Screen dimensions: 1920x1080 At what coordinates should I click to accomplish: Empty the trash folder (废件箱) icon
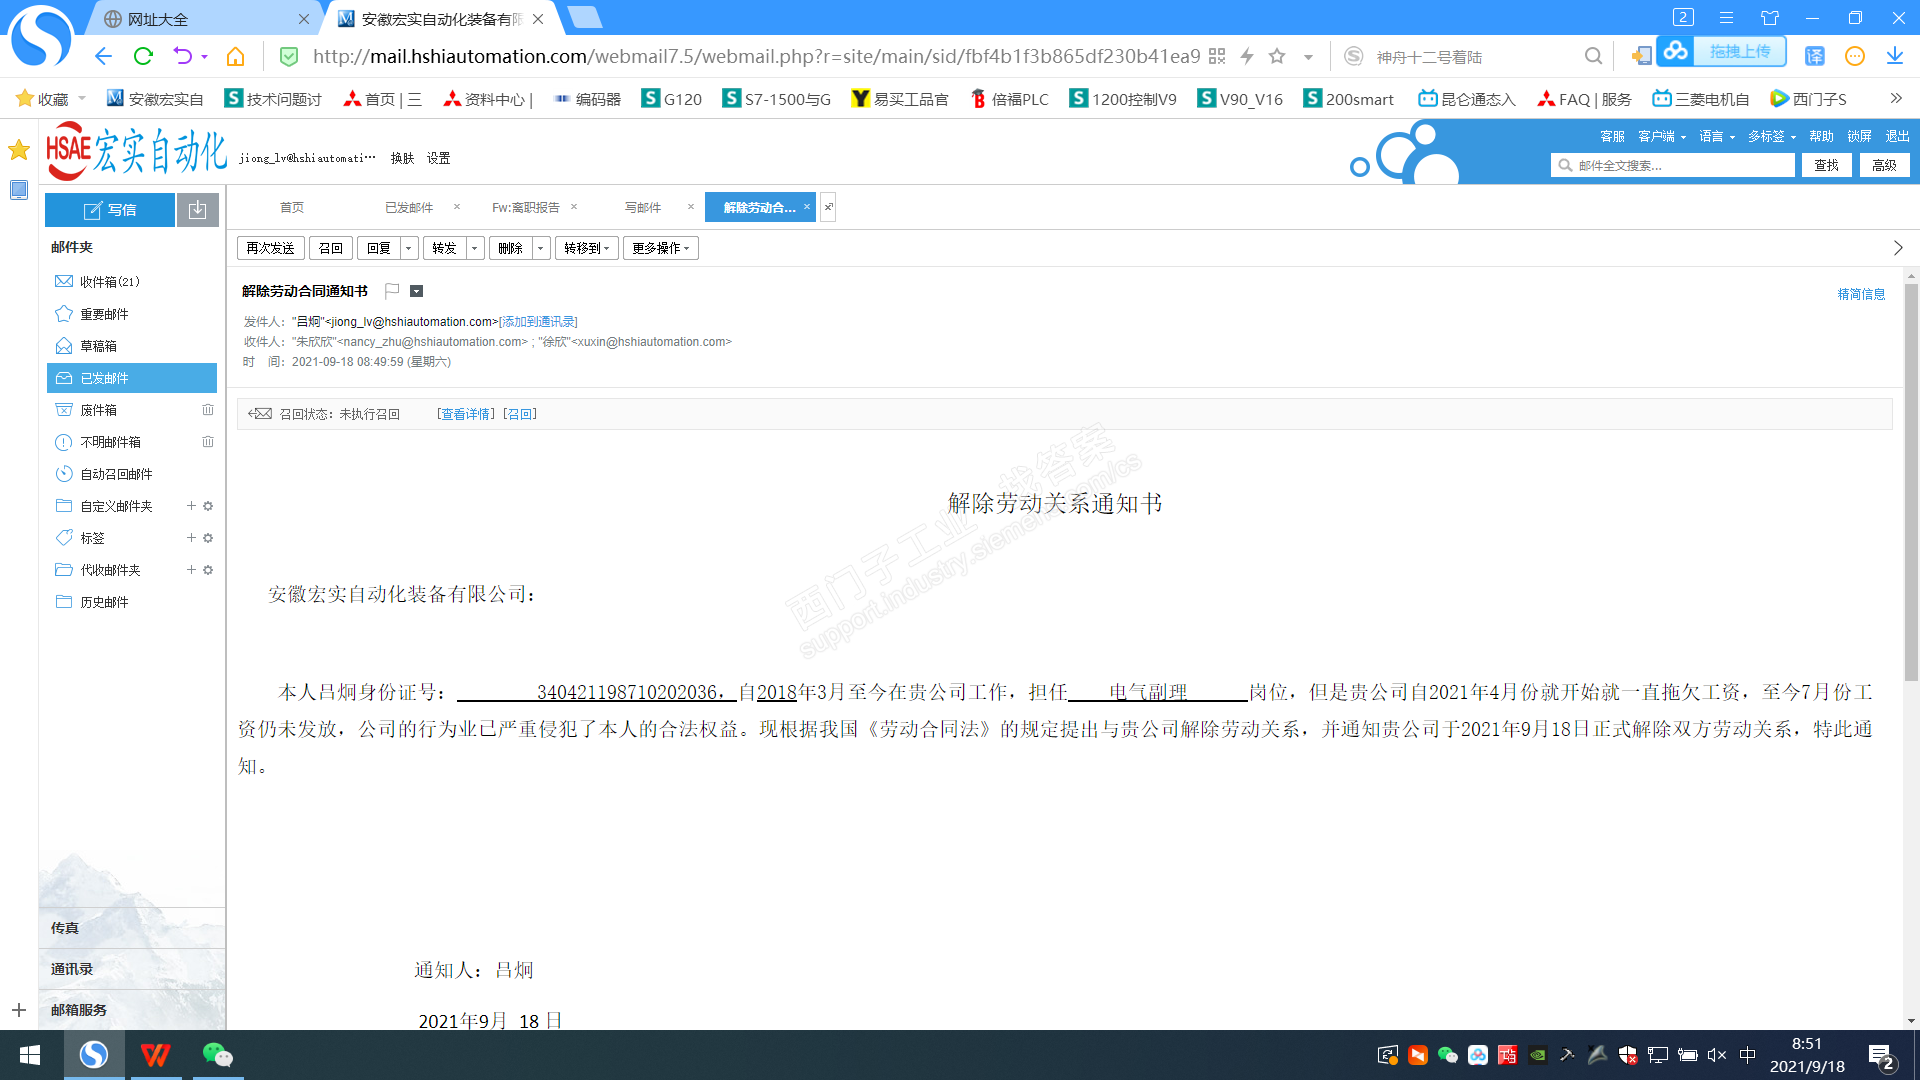click(208, 410)
